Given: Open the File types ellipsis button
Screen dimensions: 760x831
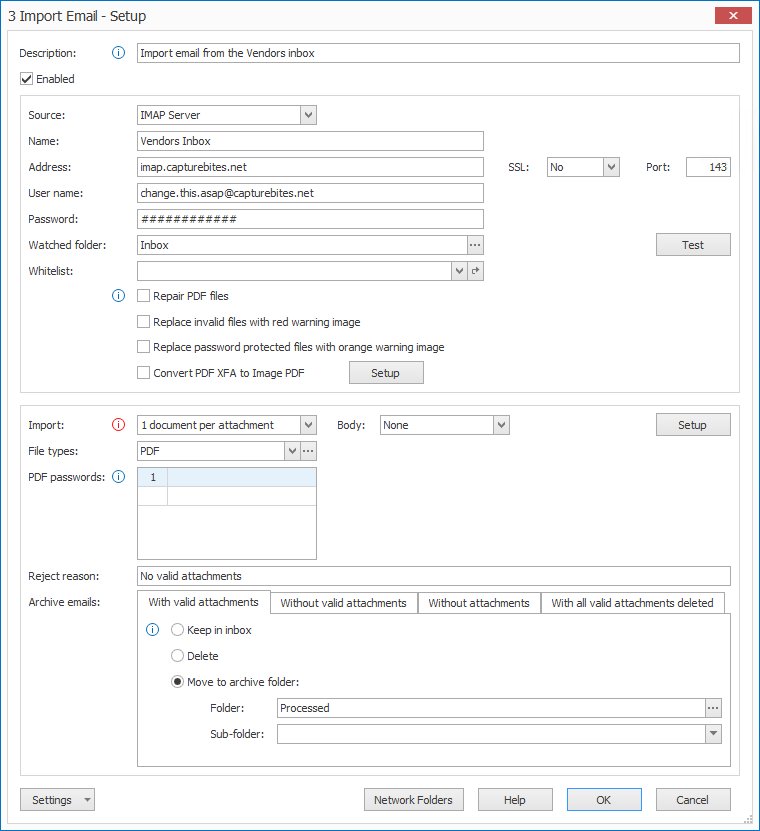Looking at the screenshot, I should pos(308,451).
